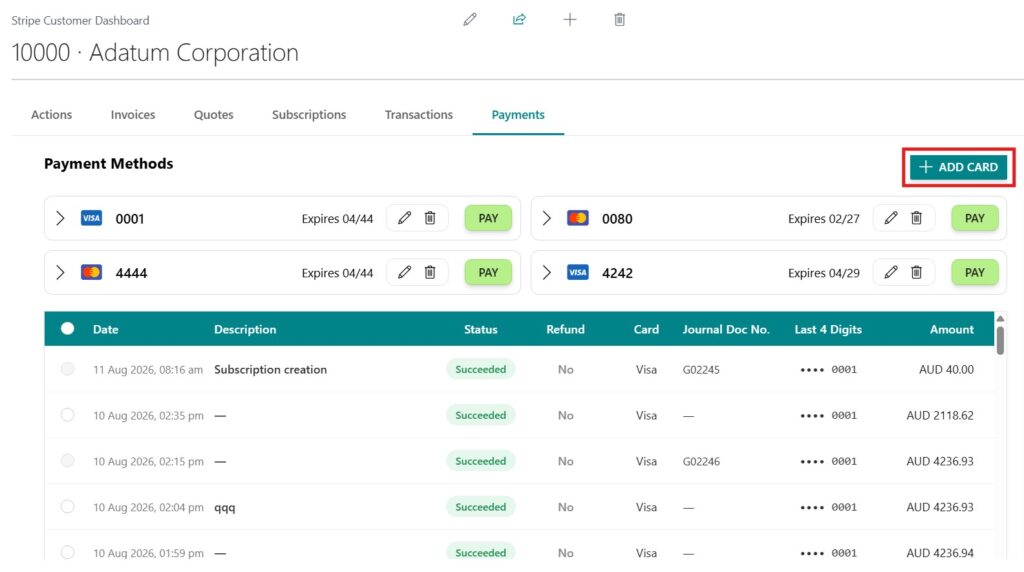
Task: Click the Visa logo of card 0001
Action: tap(91, 218)
